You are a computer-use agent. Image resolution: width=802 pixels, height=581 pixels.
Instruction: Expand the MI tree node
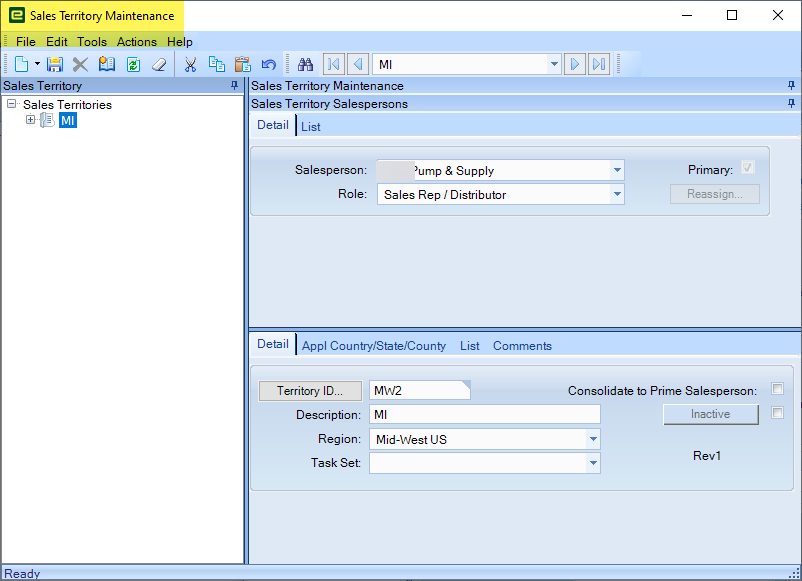pyautogui.click(x=31, y=120)
